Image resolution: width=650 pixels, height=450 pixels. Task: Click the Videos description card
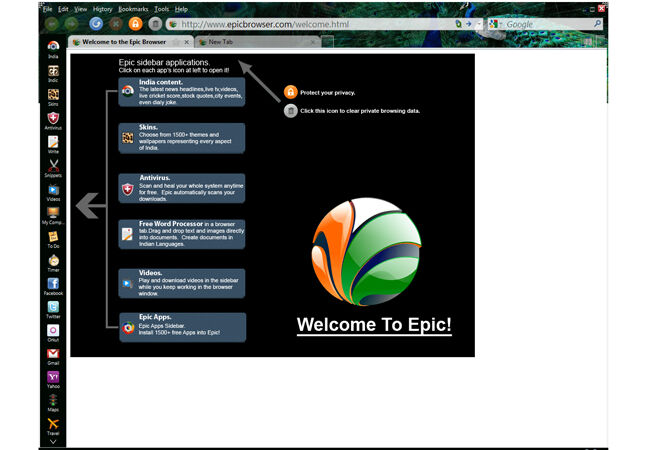pos(182,283)
